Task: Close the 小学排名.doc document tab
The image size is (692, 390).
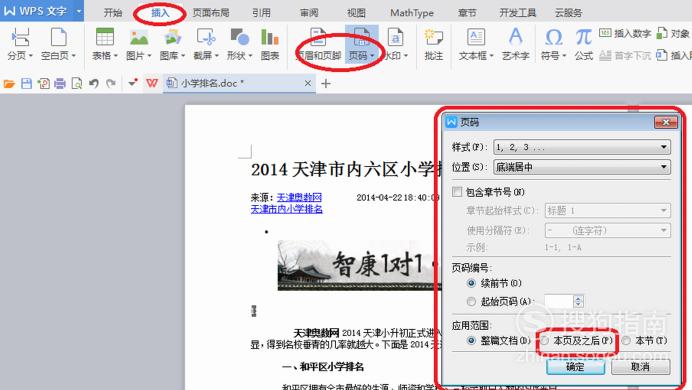Action: (x=308, y=83)
